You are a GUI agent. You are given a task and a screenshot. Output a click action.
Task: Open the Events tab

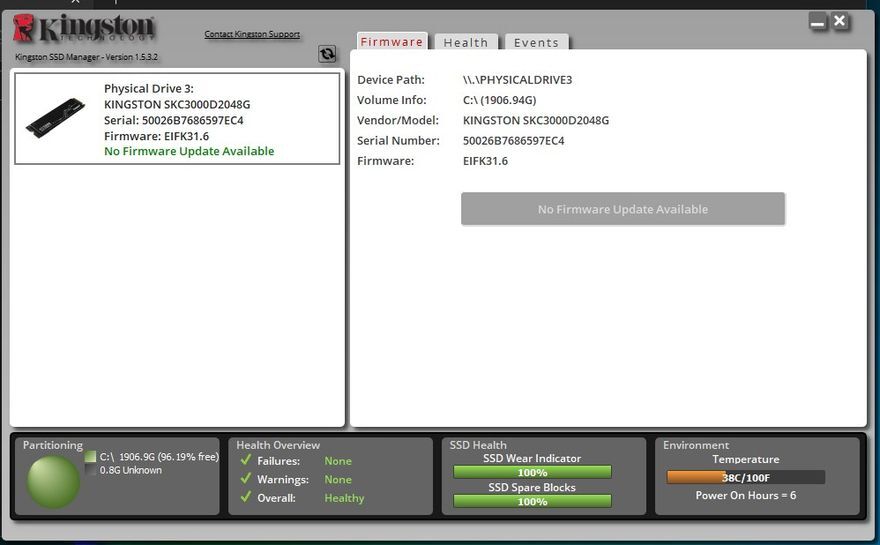(x=537, y=42)
